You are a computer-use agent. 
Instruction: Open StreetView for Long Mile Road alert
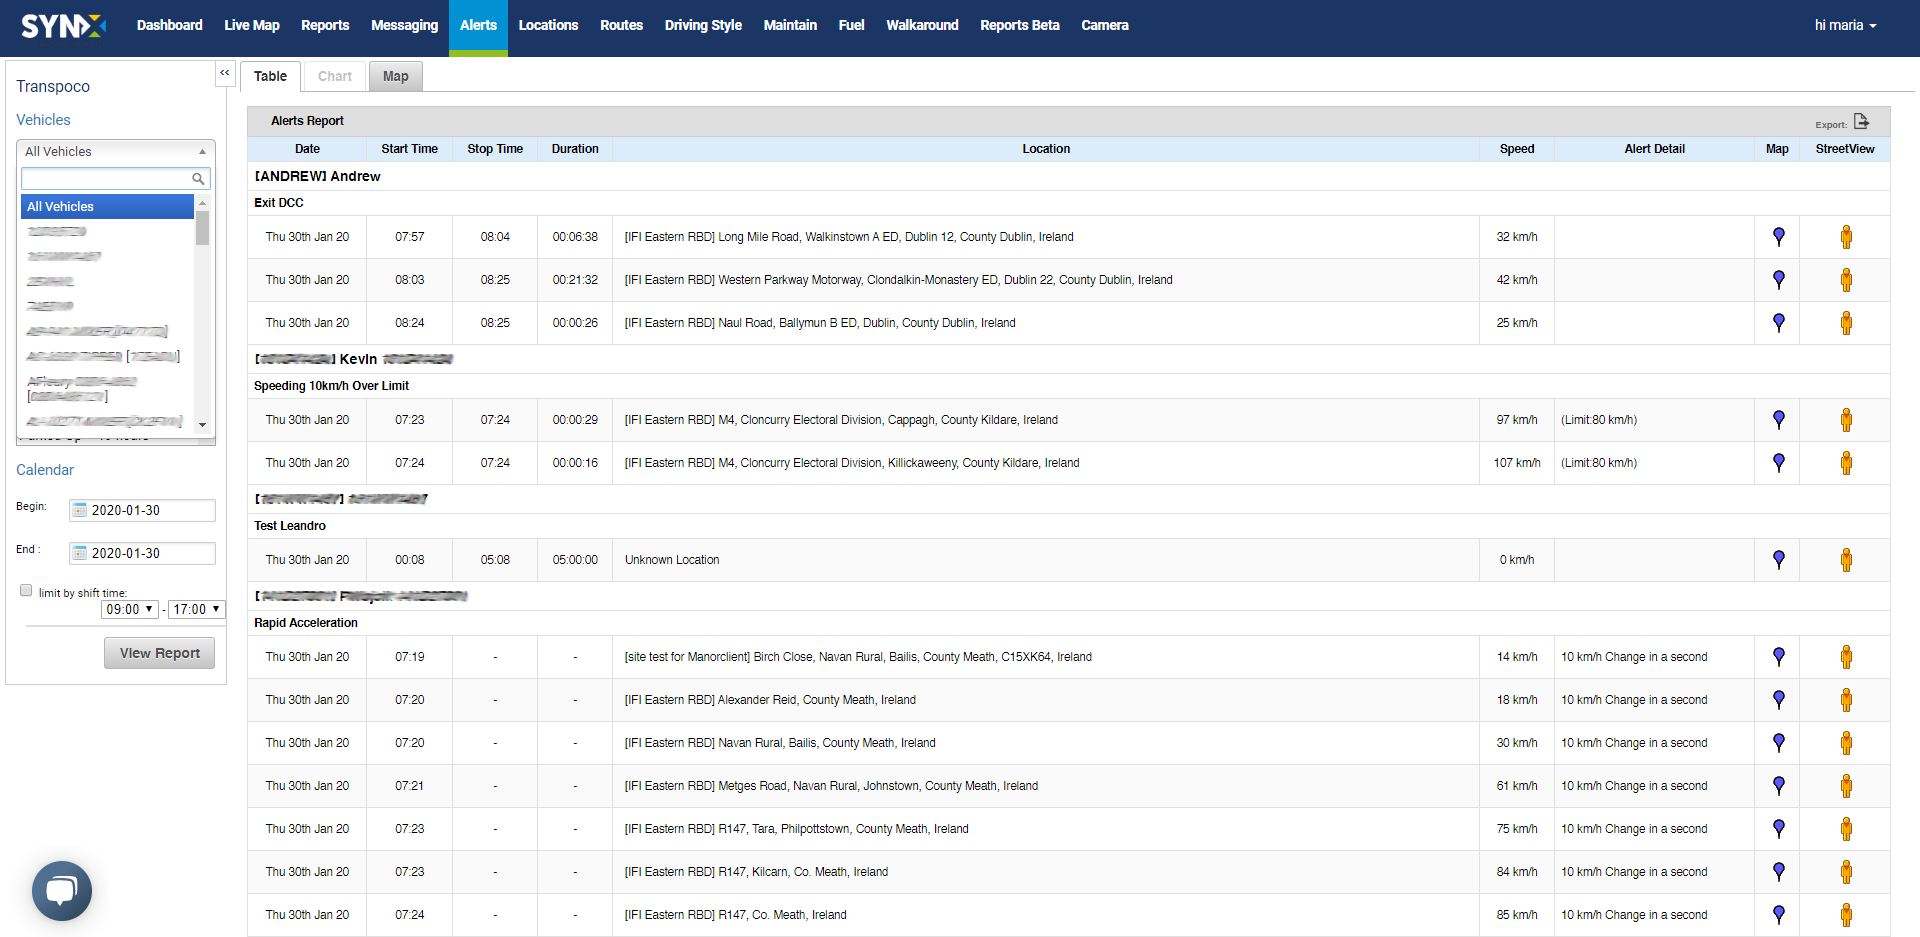pos(1846,237)
